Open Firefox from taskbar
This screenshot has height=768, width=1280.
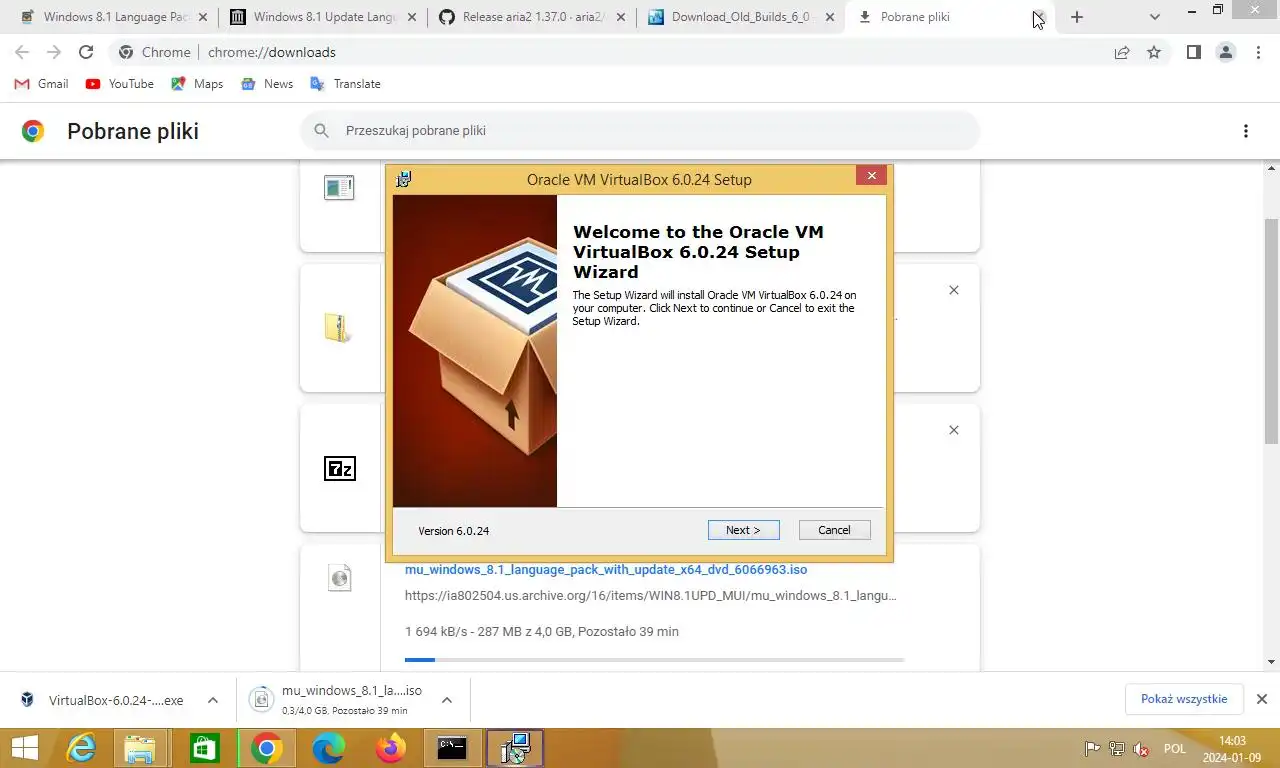click(390, 749)
